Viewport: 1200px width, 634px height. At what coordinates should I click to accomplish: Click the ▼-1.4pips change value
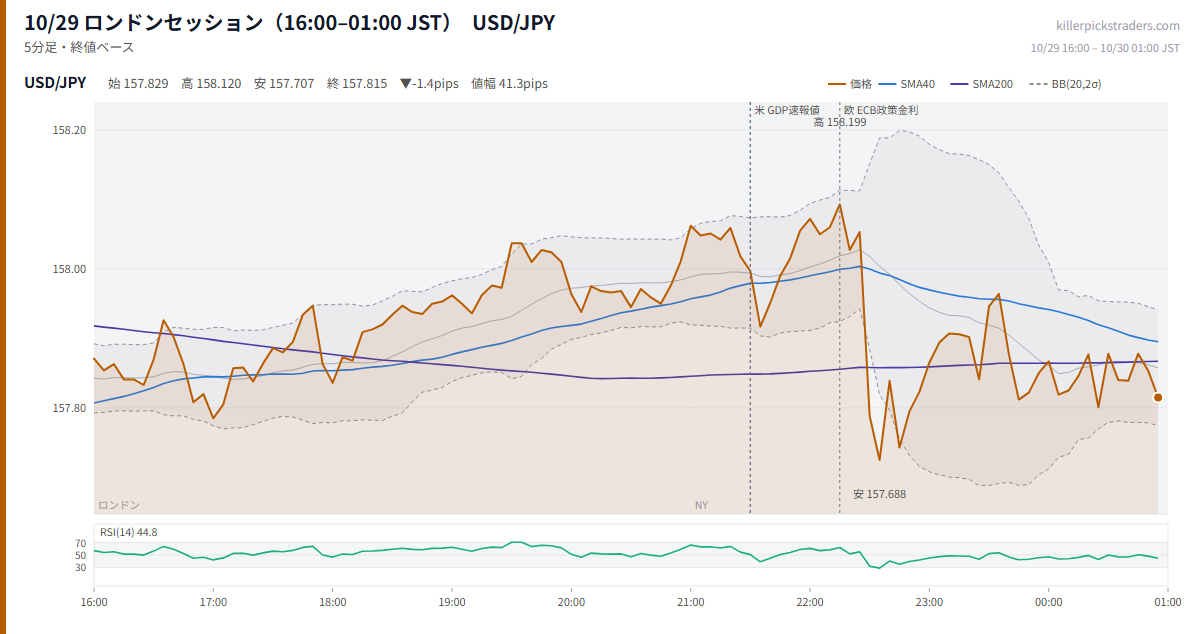[429, 84]
